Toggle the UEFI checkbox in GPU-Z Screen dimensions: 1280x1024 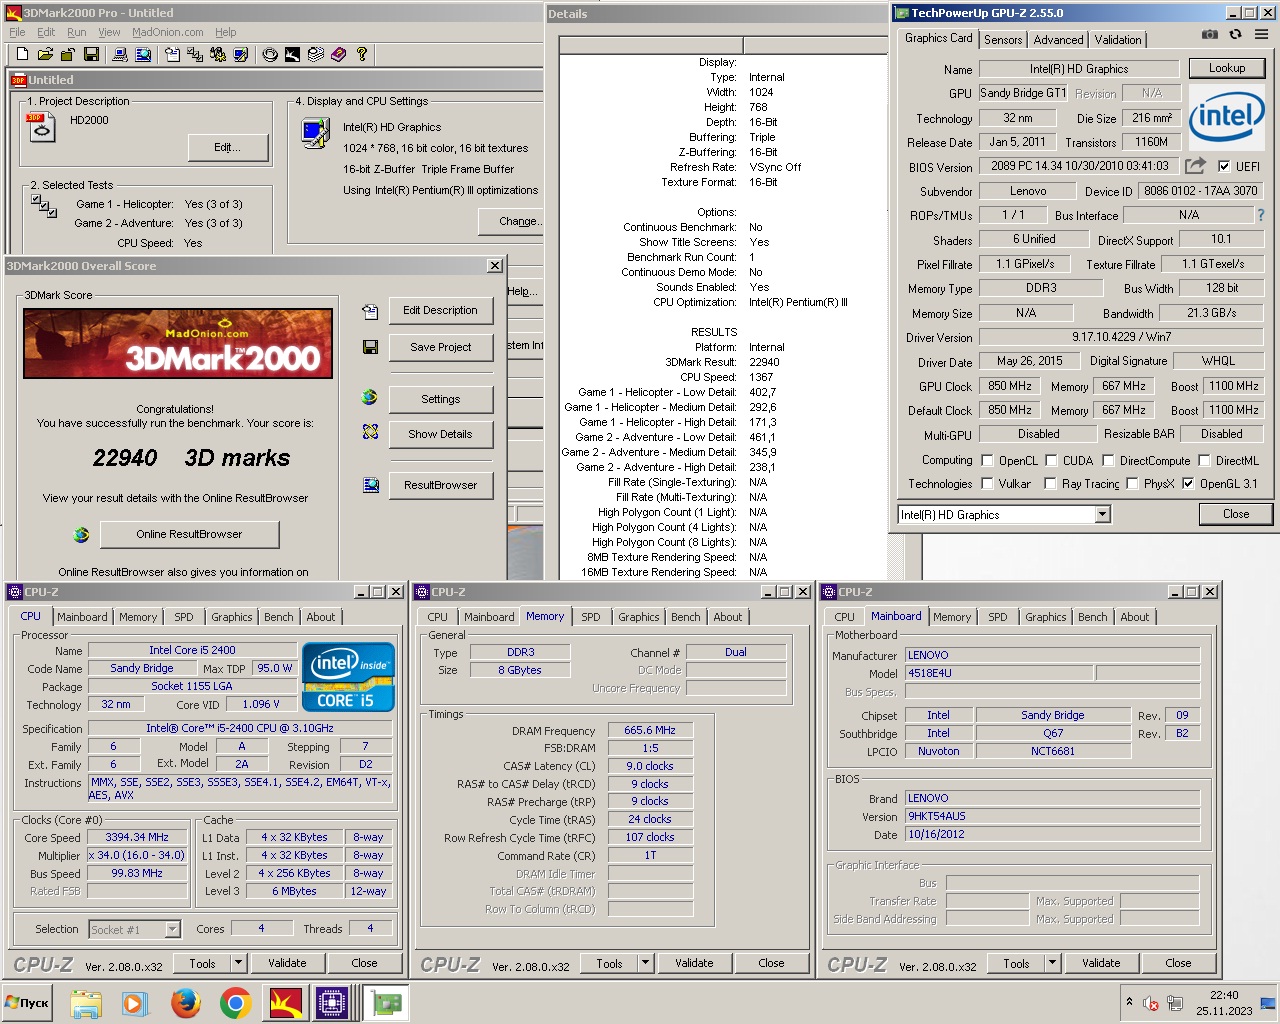(1223, 167)
